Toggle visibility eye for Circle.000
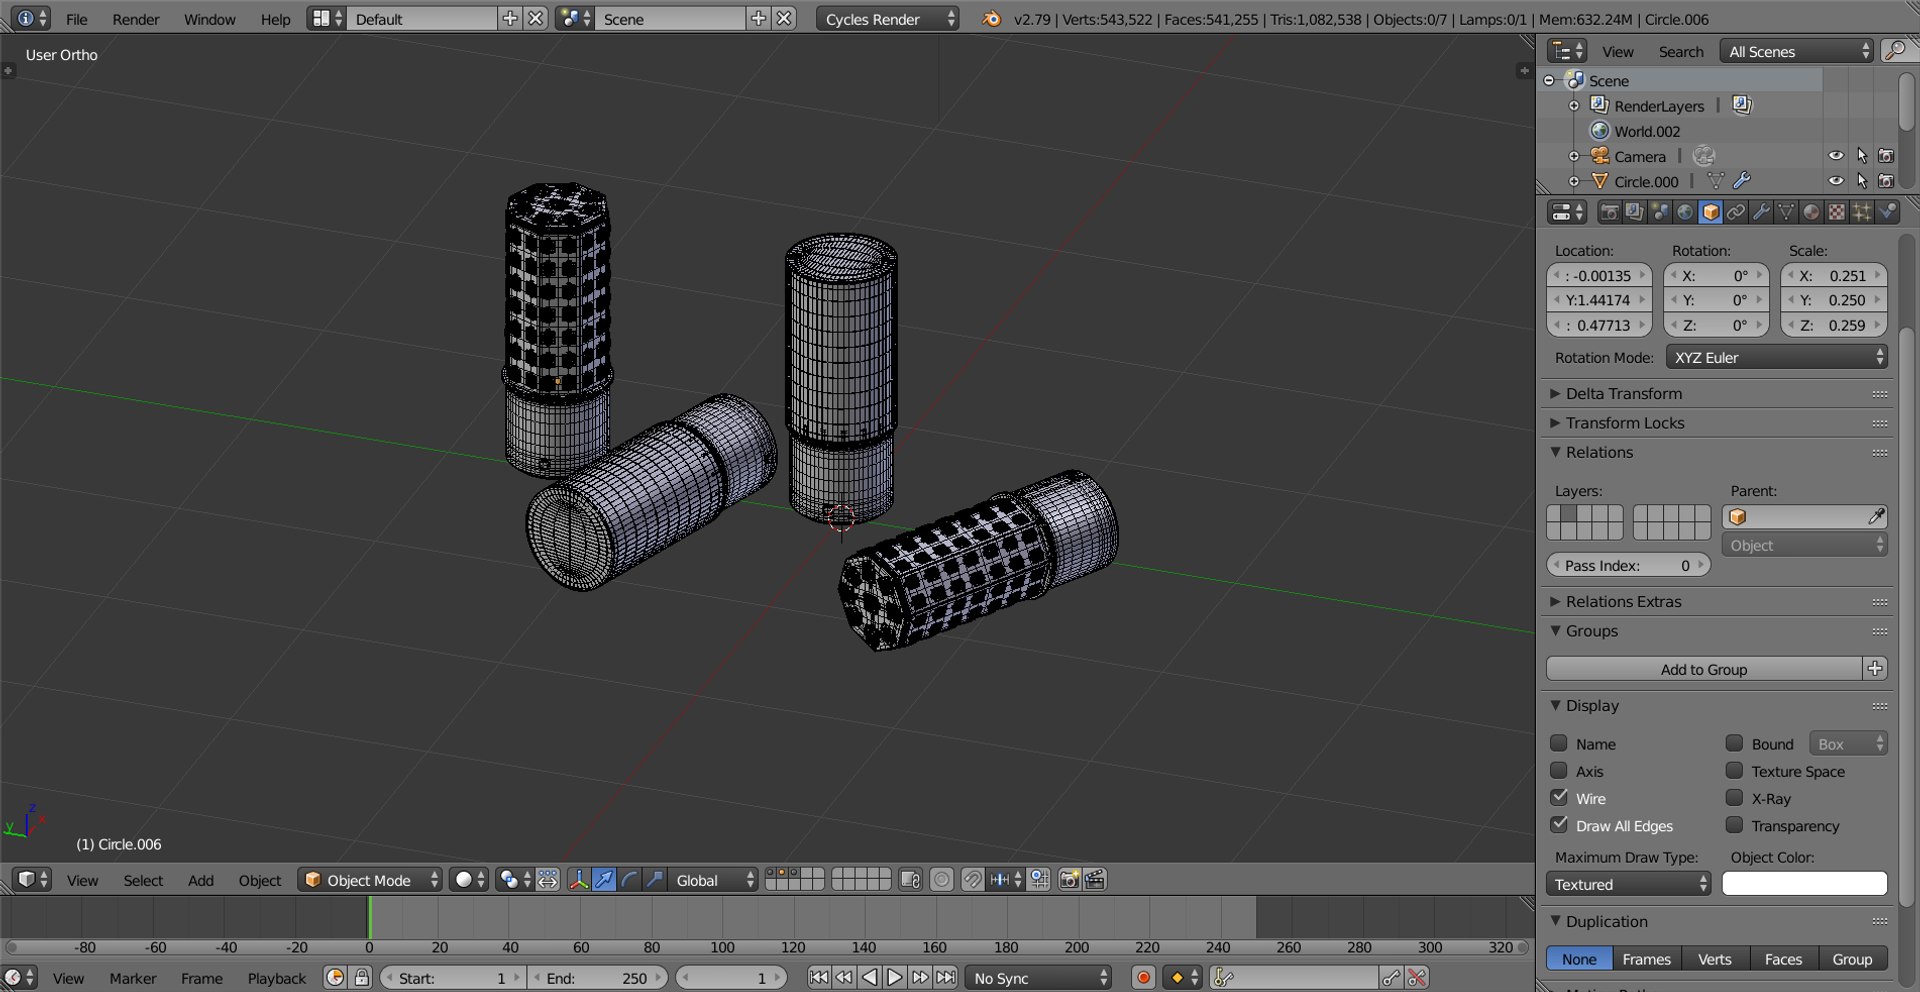This screenshot has width=1920, height=992. pos(1836,181)
